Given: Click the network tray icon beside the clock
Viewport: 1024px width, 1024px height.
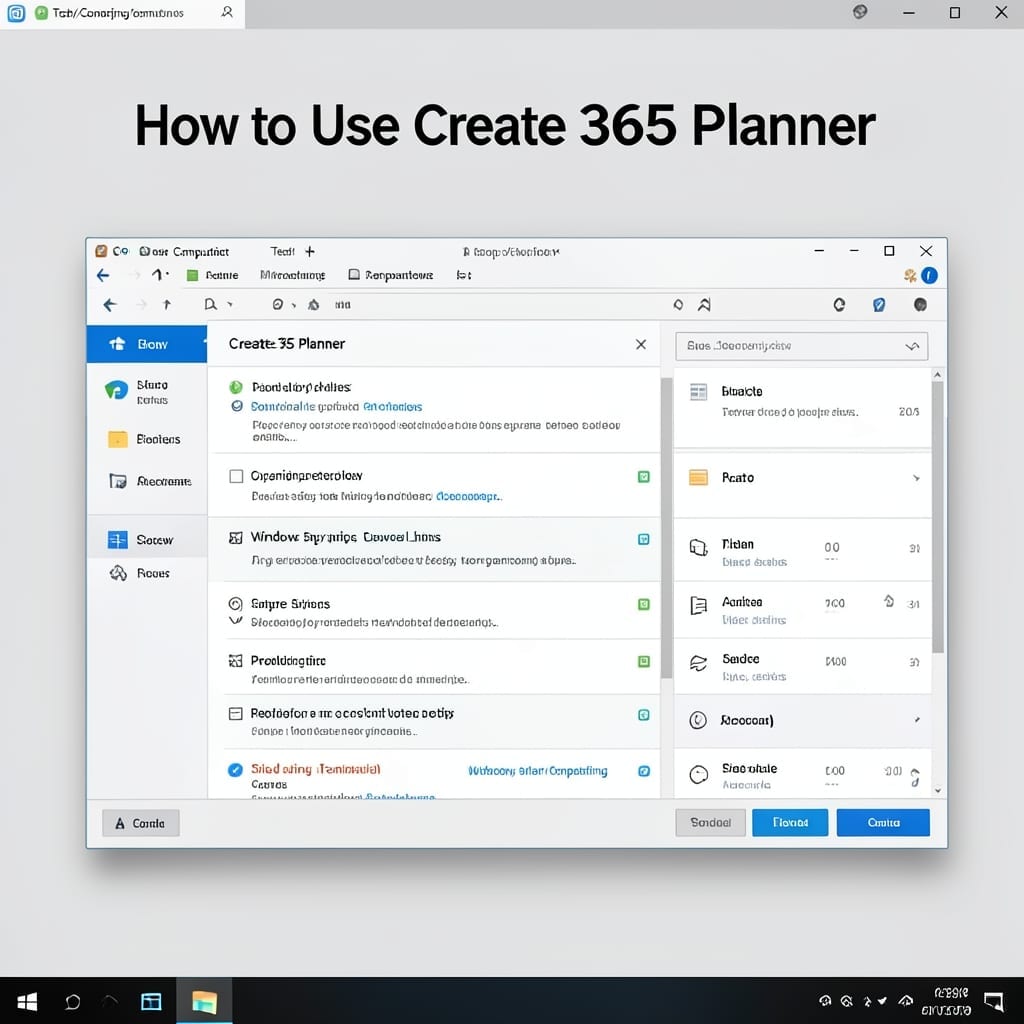Looking at the screenshot, I should click(905, 1000).
